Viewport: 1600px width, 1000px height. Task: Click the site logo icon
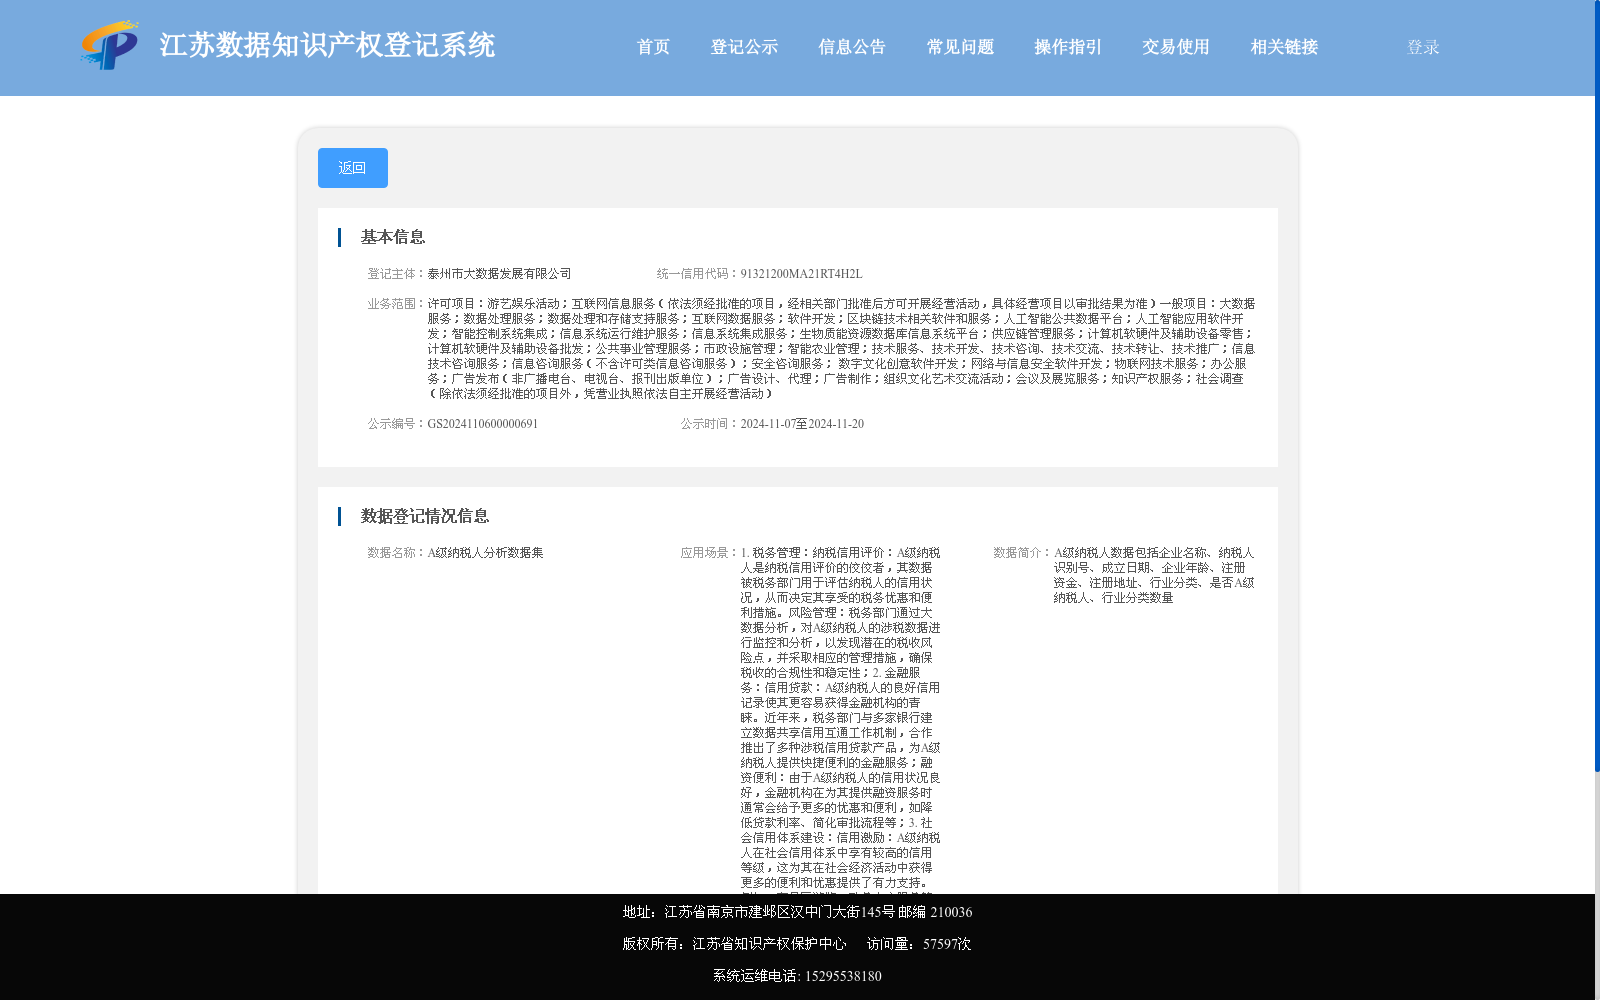point(110,45)
